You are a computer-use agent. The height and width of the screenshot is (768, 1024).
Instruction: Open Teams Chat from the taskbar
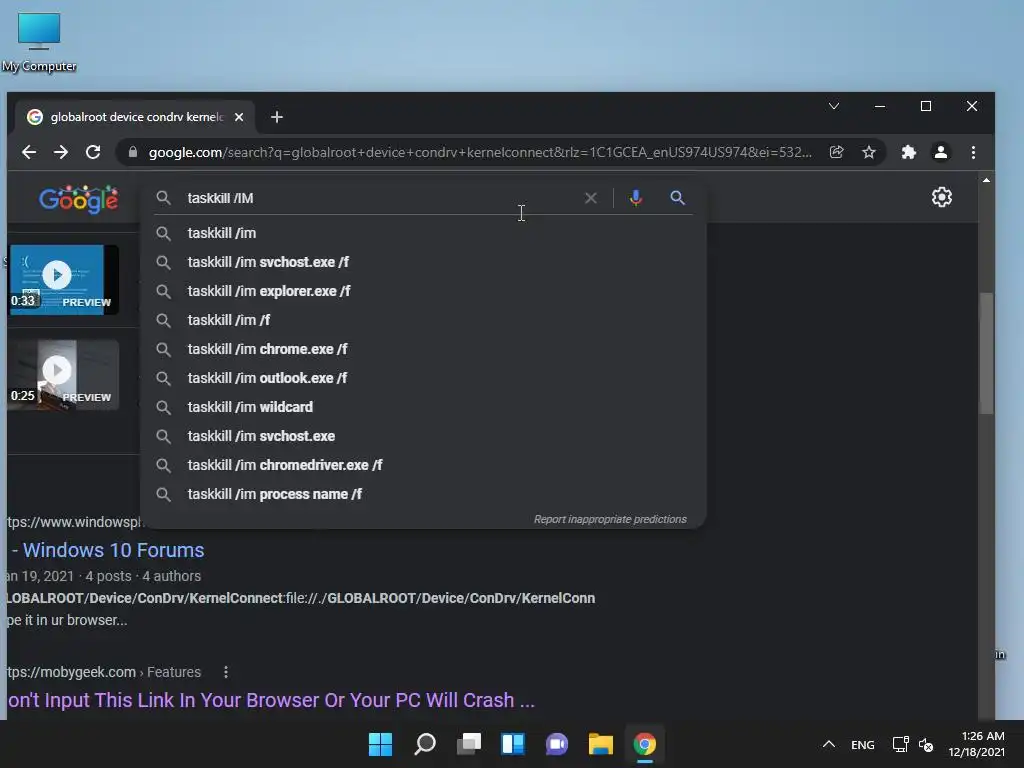(x=556, y=744)
